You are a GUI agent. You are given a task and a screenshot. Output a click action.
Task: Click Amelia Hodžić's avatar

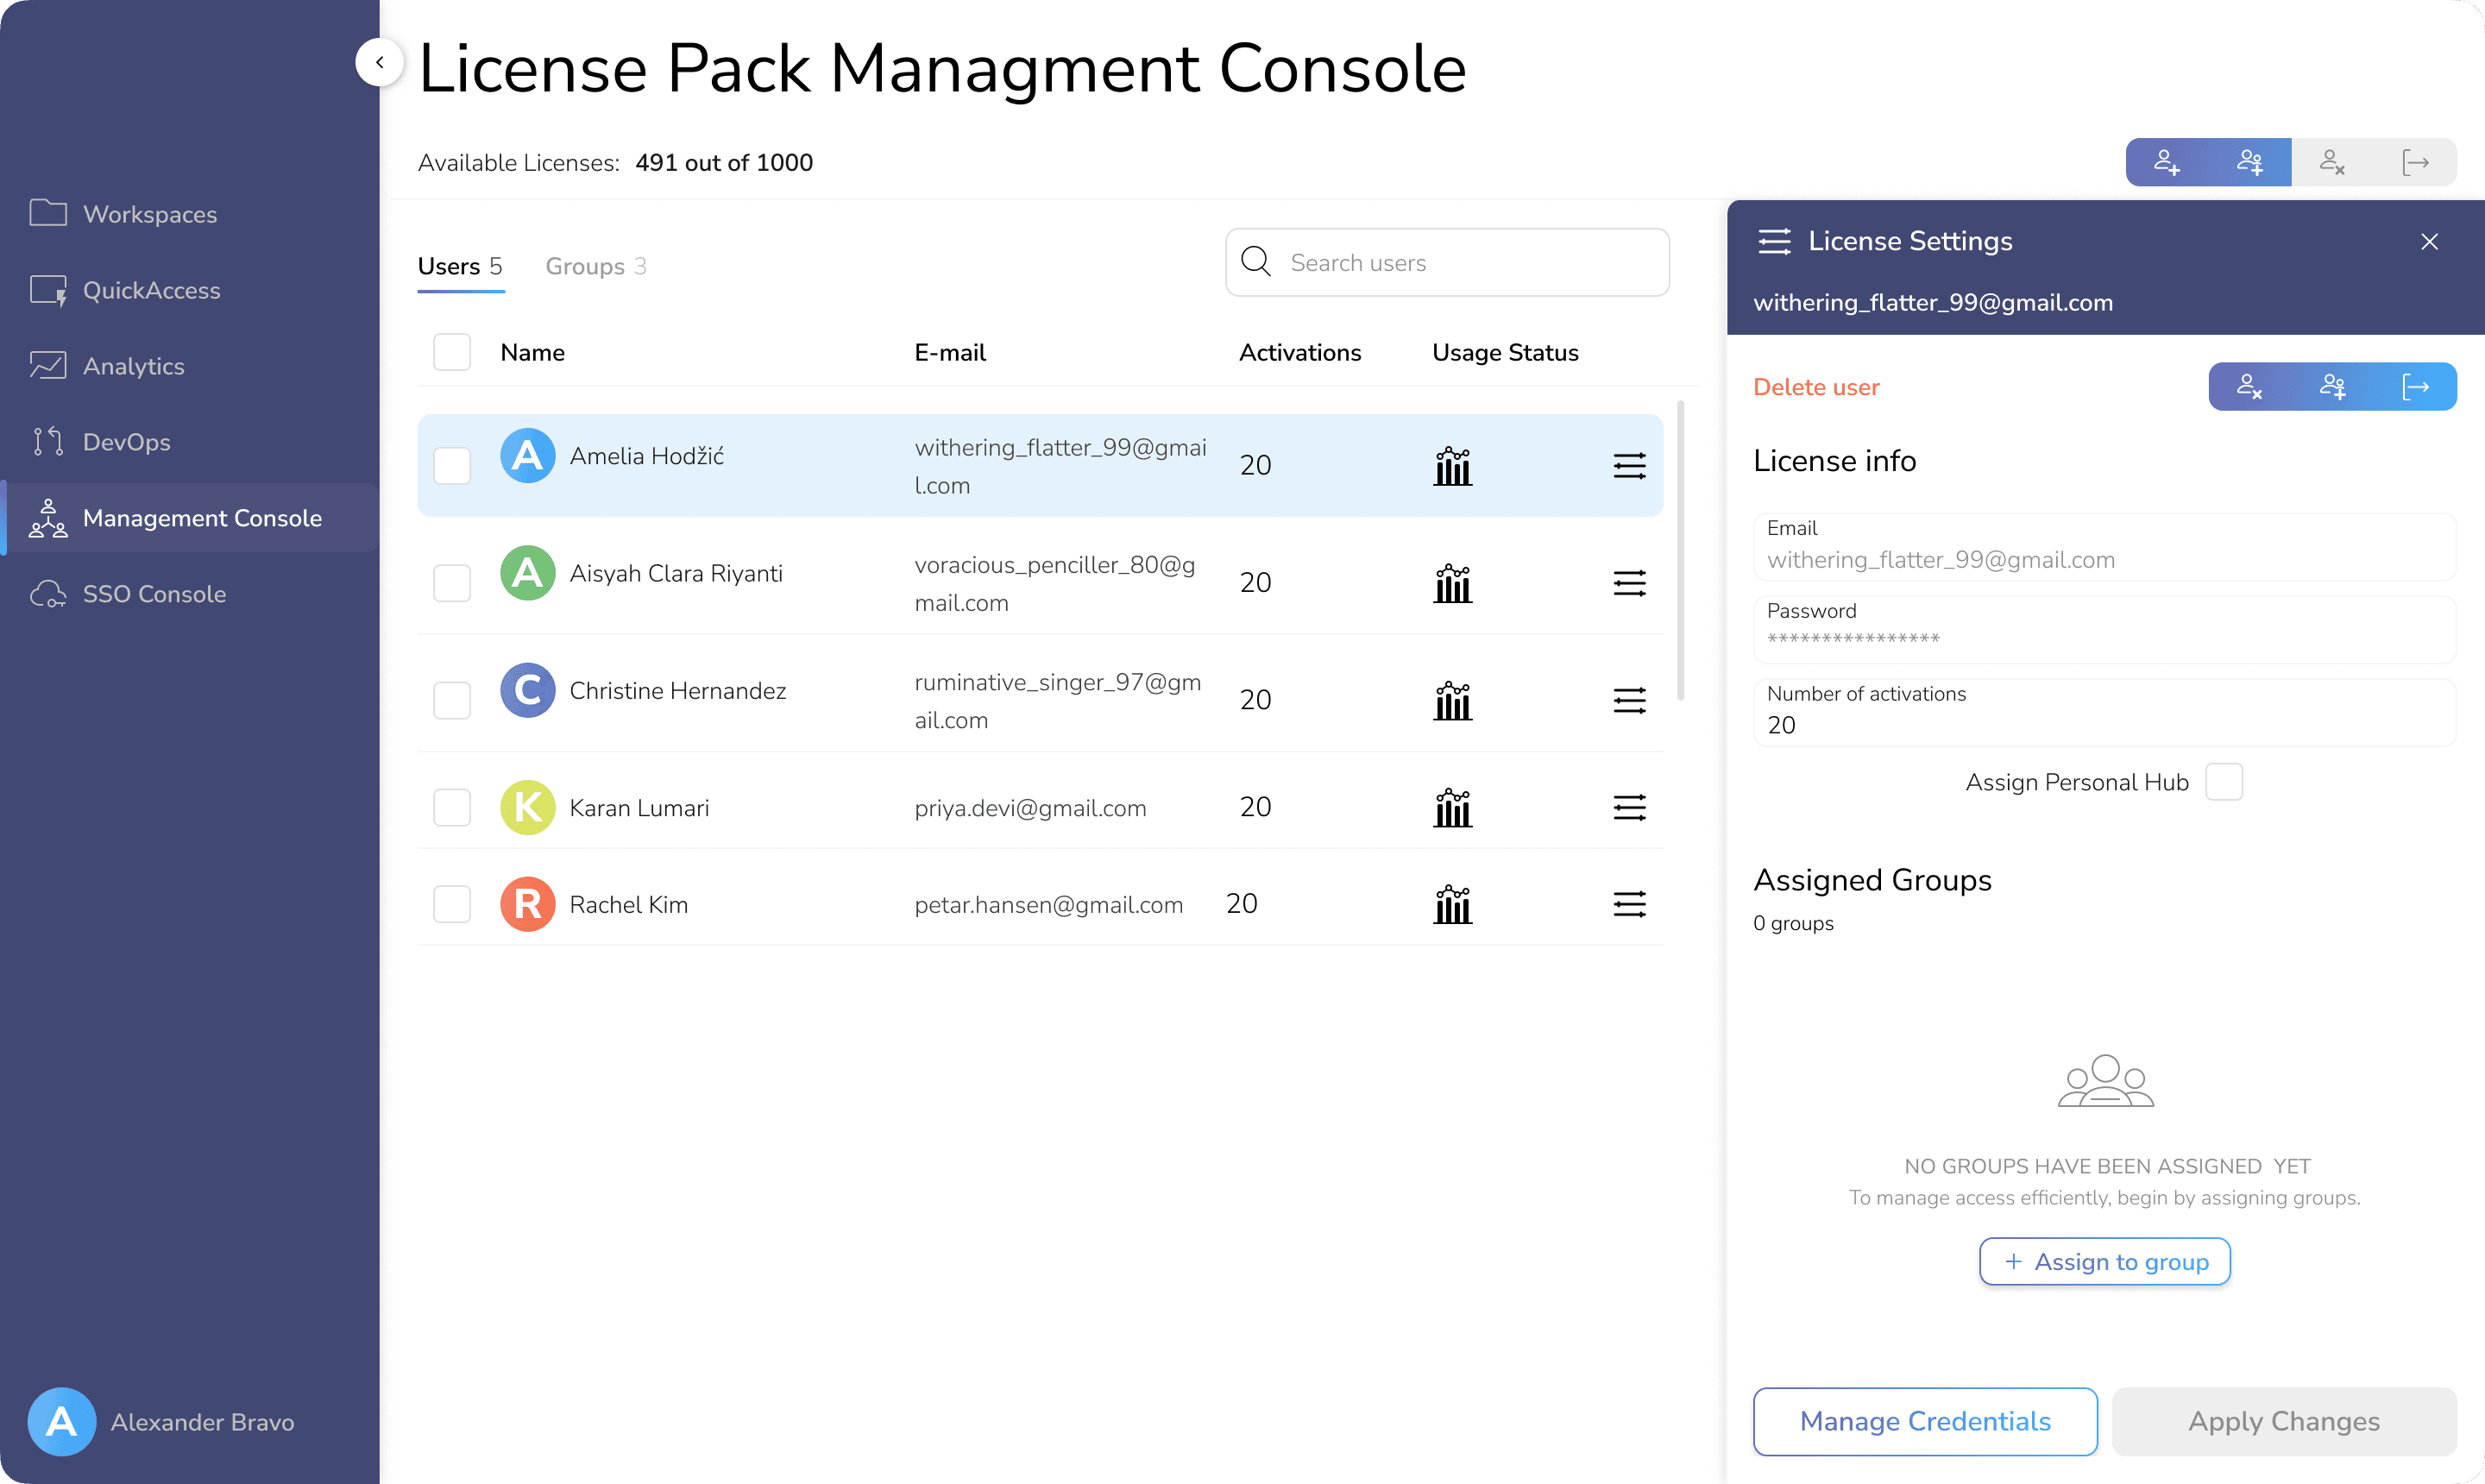(527, 456)
